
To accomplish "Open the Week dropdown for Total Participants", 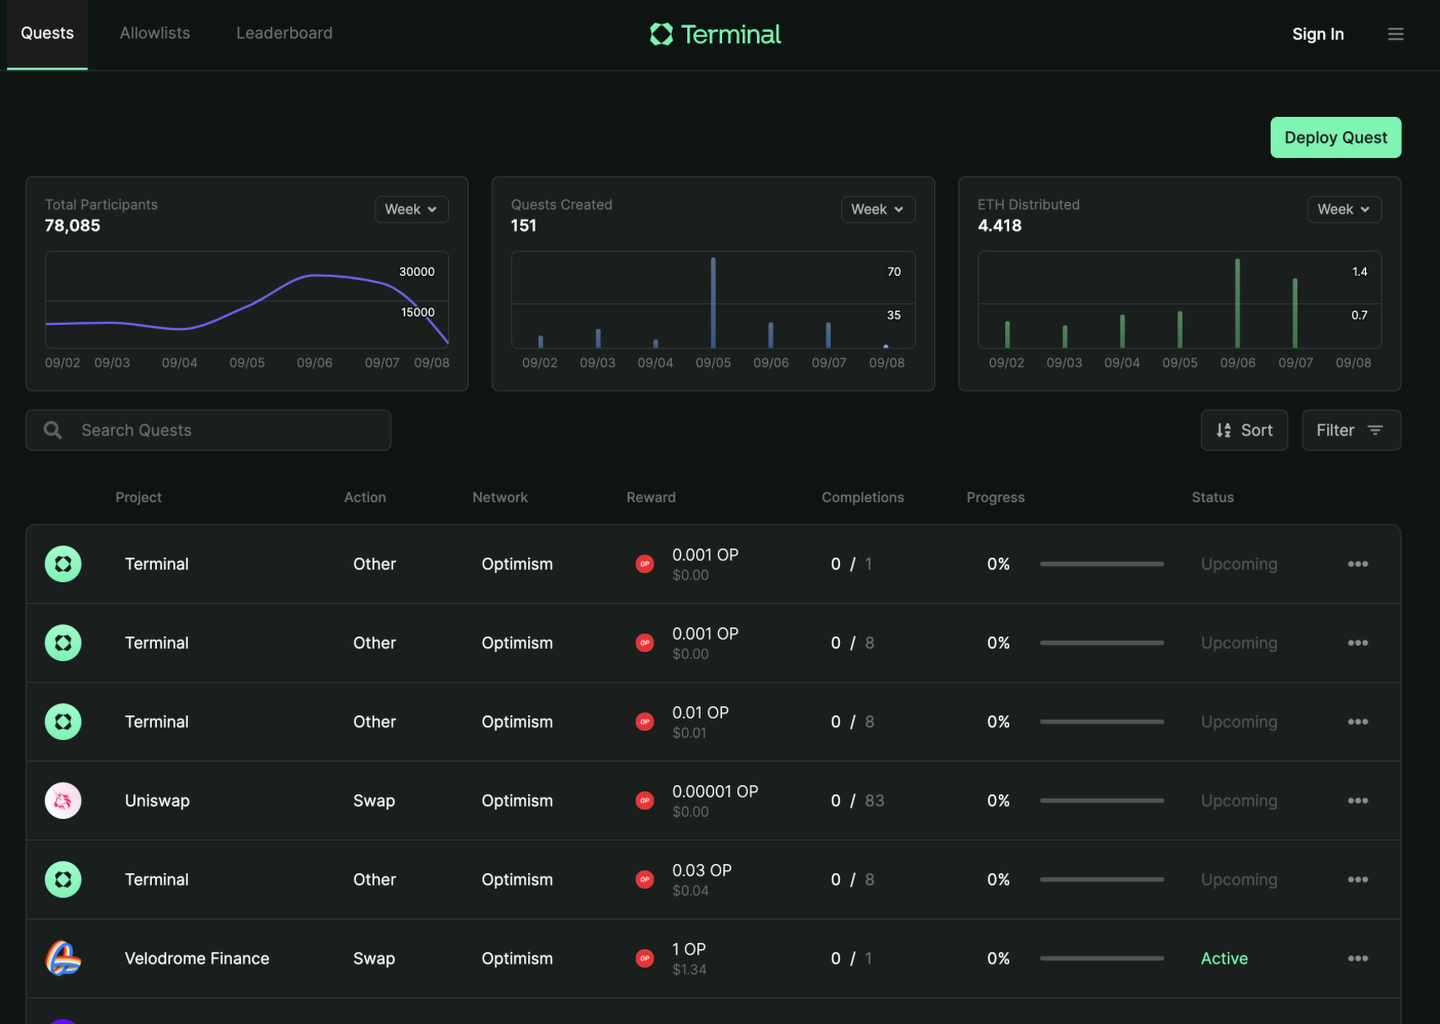I will [411, 209].
